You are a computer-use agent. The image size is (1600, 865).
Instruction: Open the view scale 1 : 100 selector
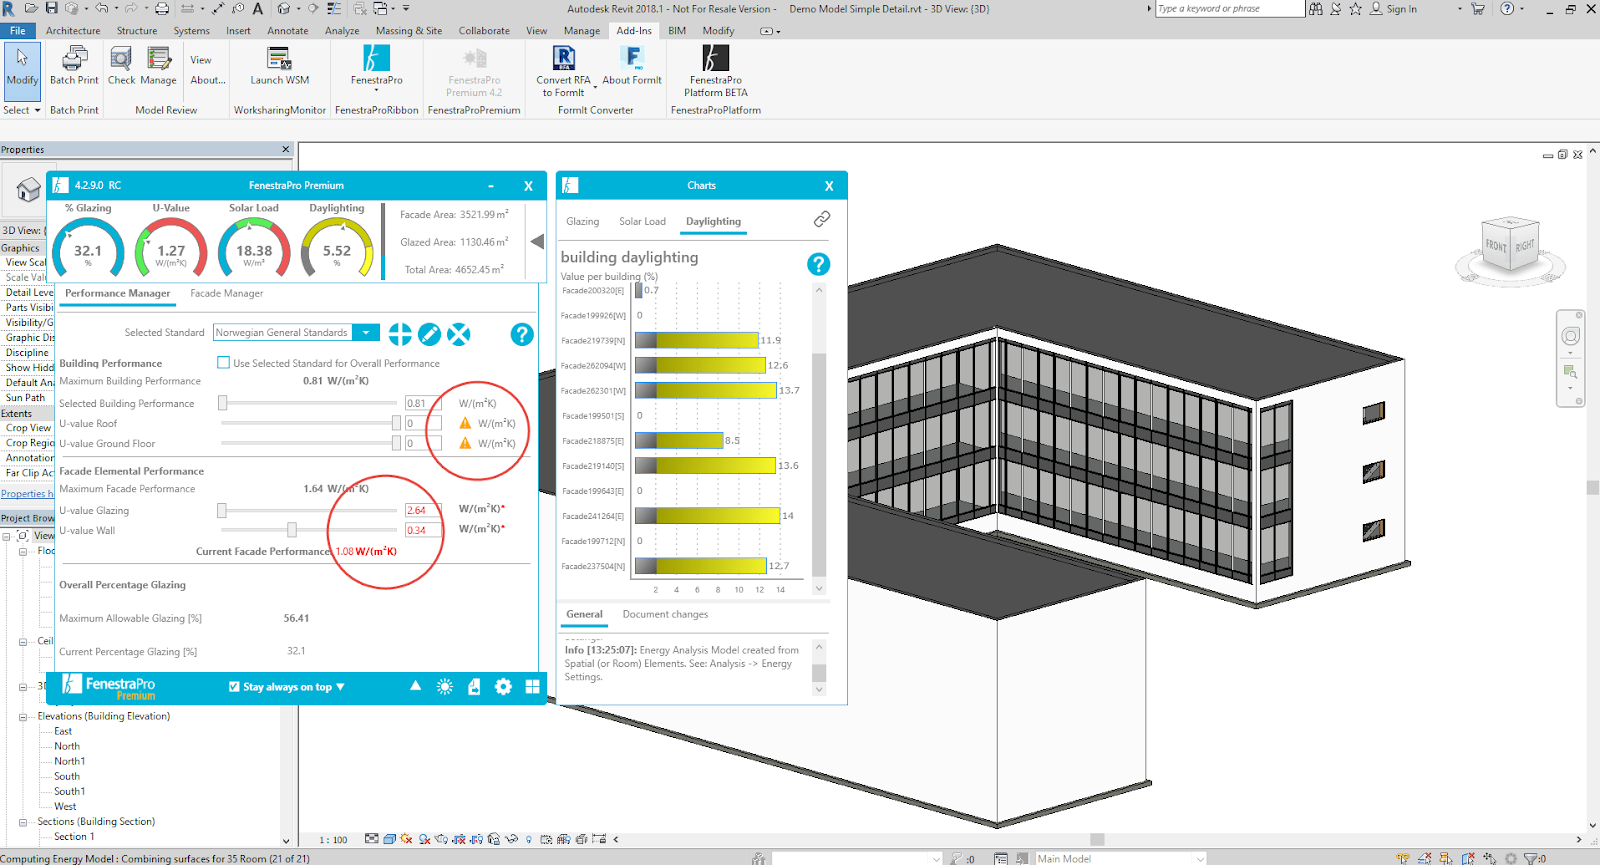[333, 840]
